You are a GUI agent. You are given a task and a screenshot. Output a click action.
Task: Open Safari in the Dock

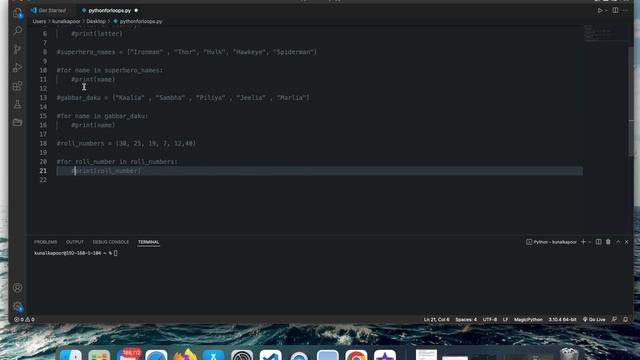[156, 356]
